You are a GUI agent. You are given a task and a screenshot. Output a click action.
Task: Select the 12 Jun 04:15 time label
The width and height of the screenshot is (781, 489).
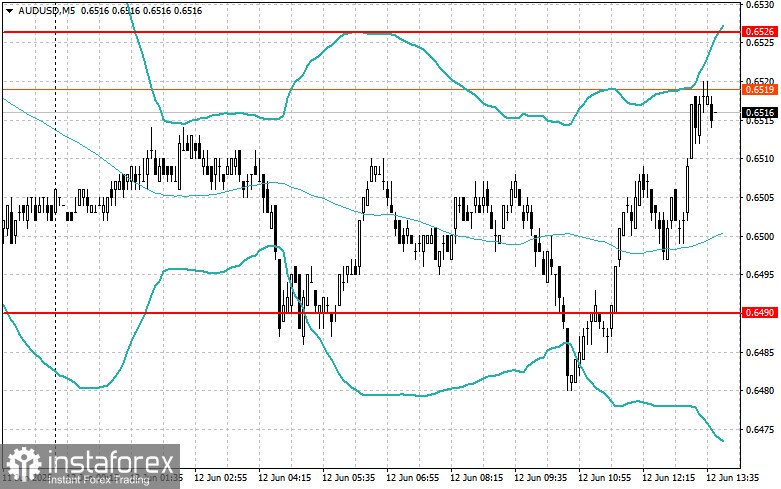[284, 478]
